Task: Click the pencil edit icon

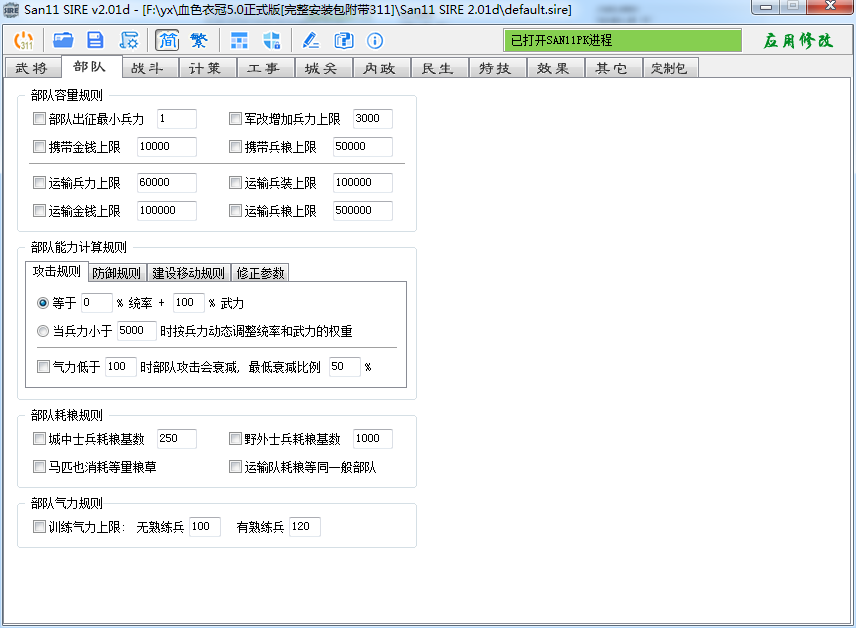Action: pyautogui.click(x=311, y=40)
